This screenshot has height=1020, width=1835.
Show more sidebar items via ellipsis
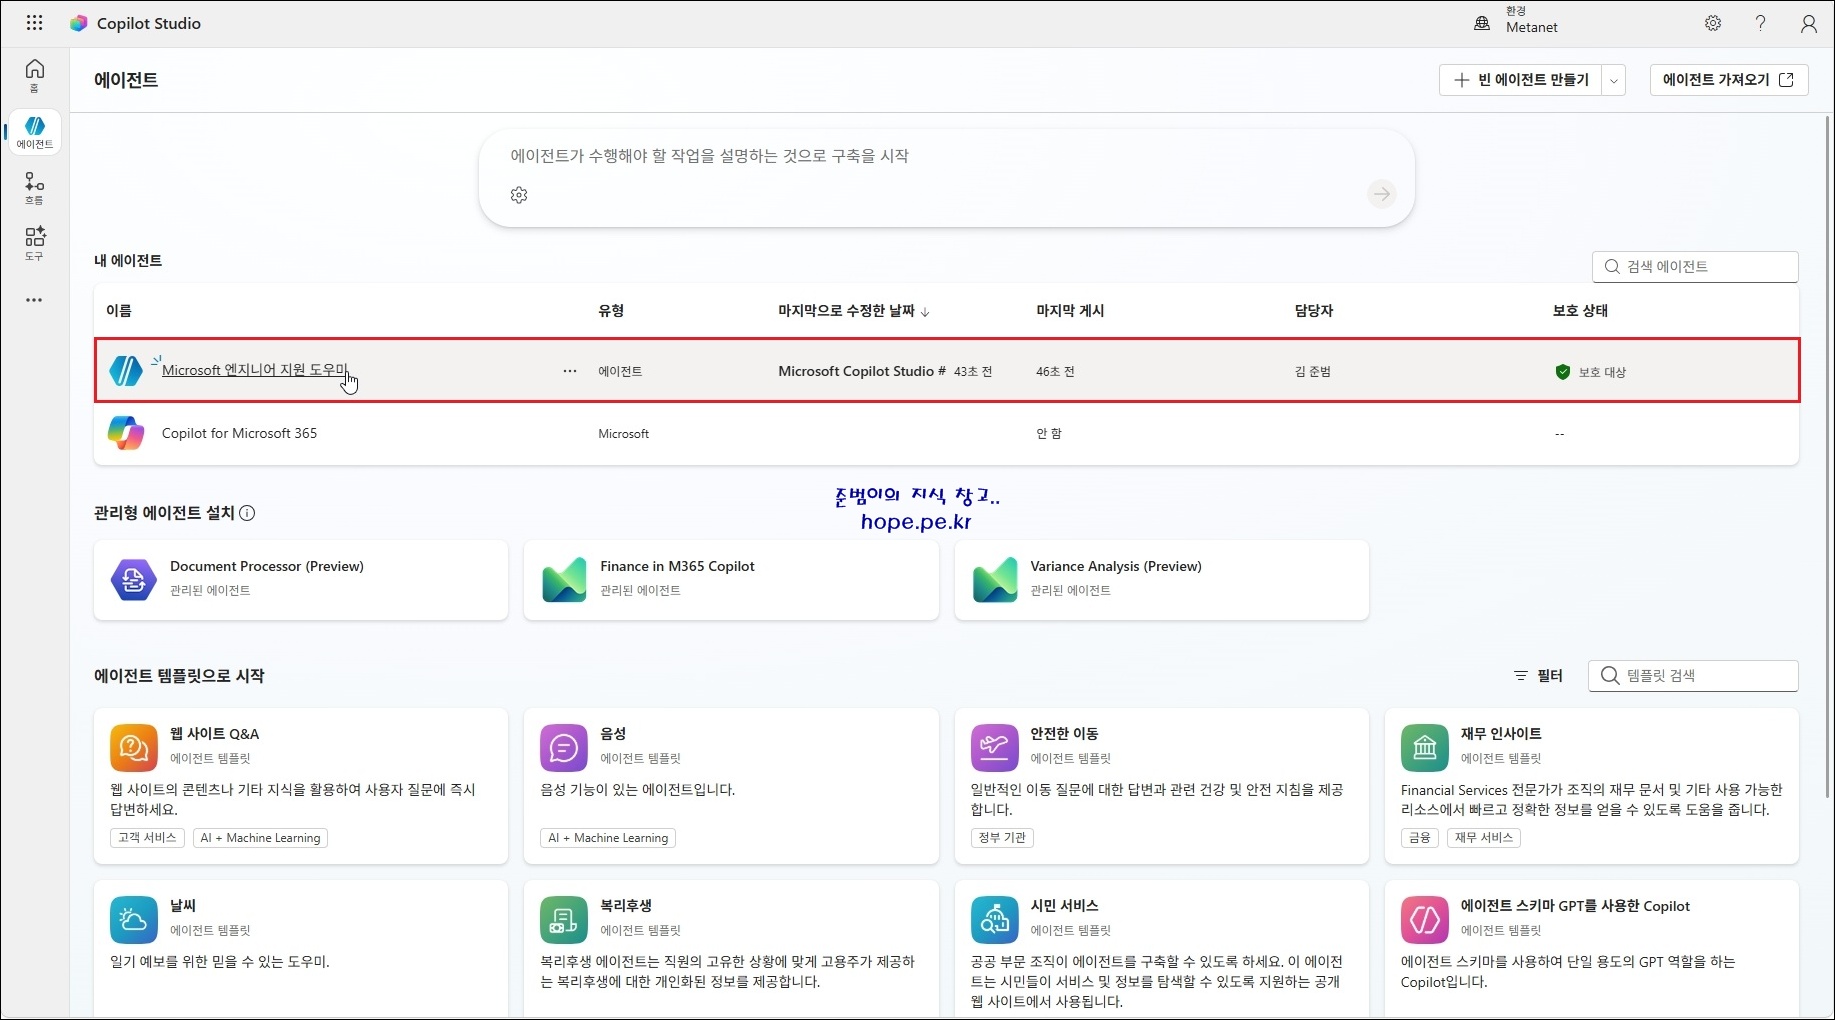pyautogui.click(x=34, y=300)
